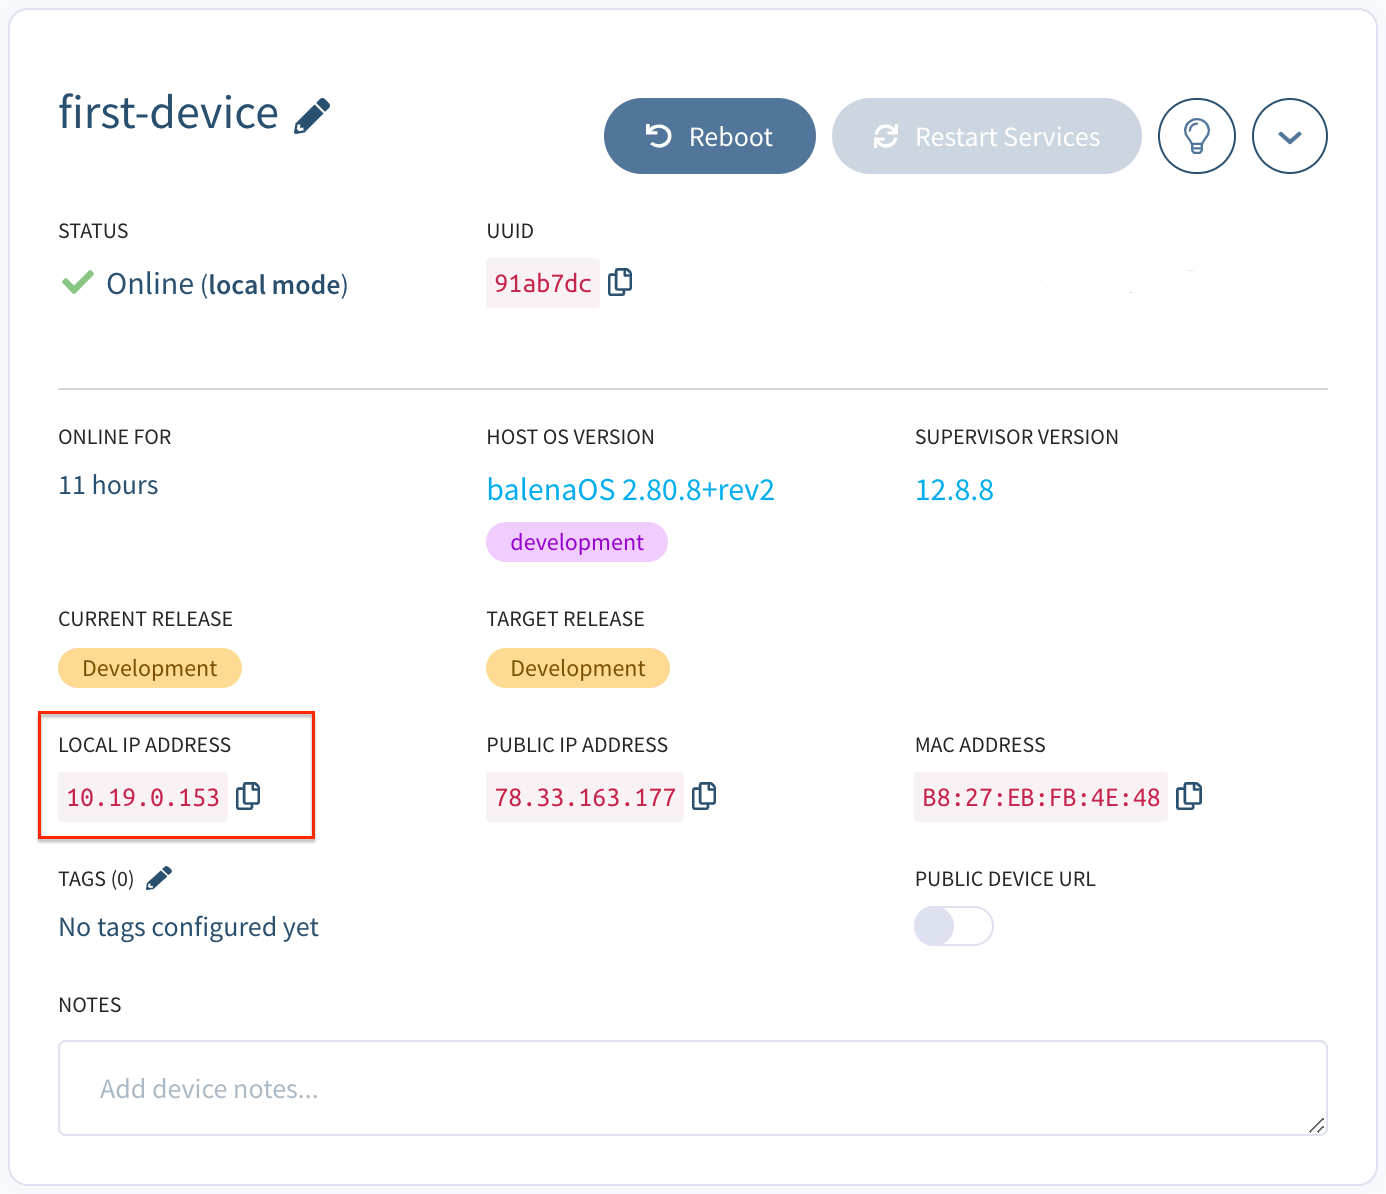Copy the UUID to clipboard
The height and width of the screenshot is (1194, 1386).
pos(619,282)
